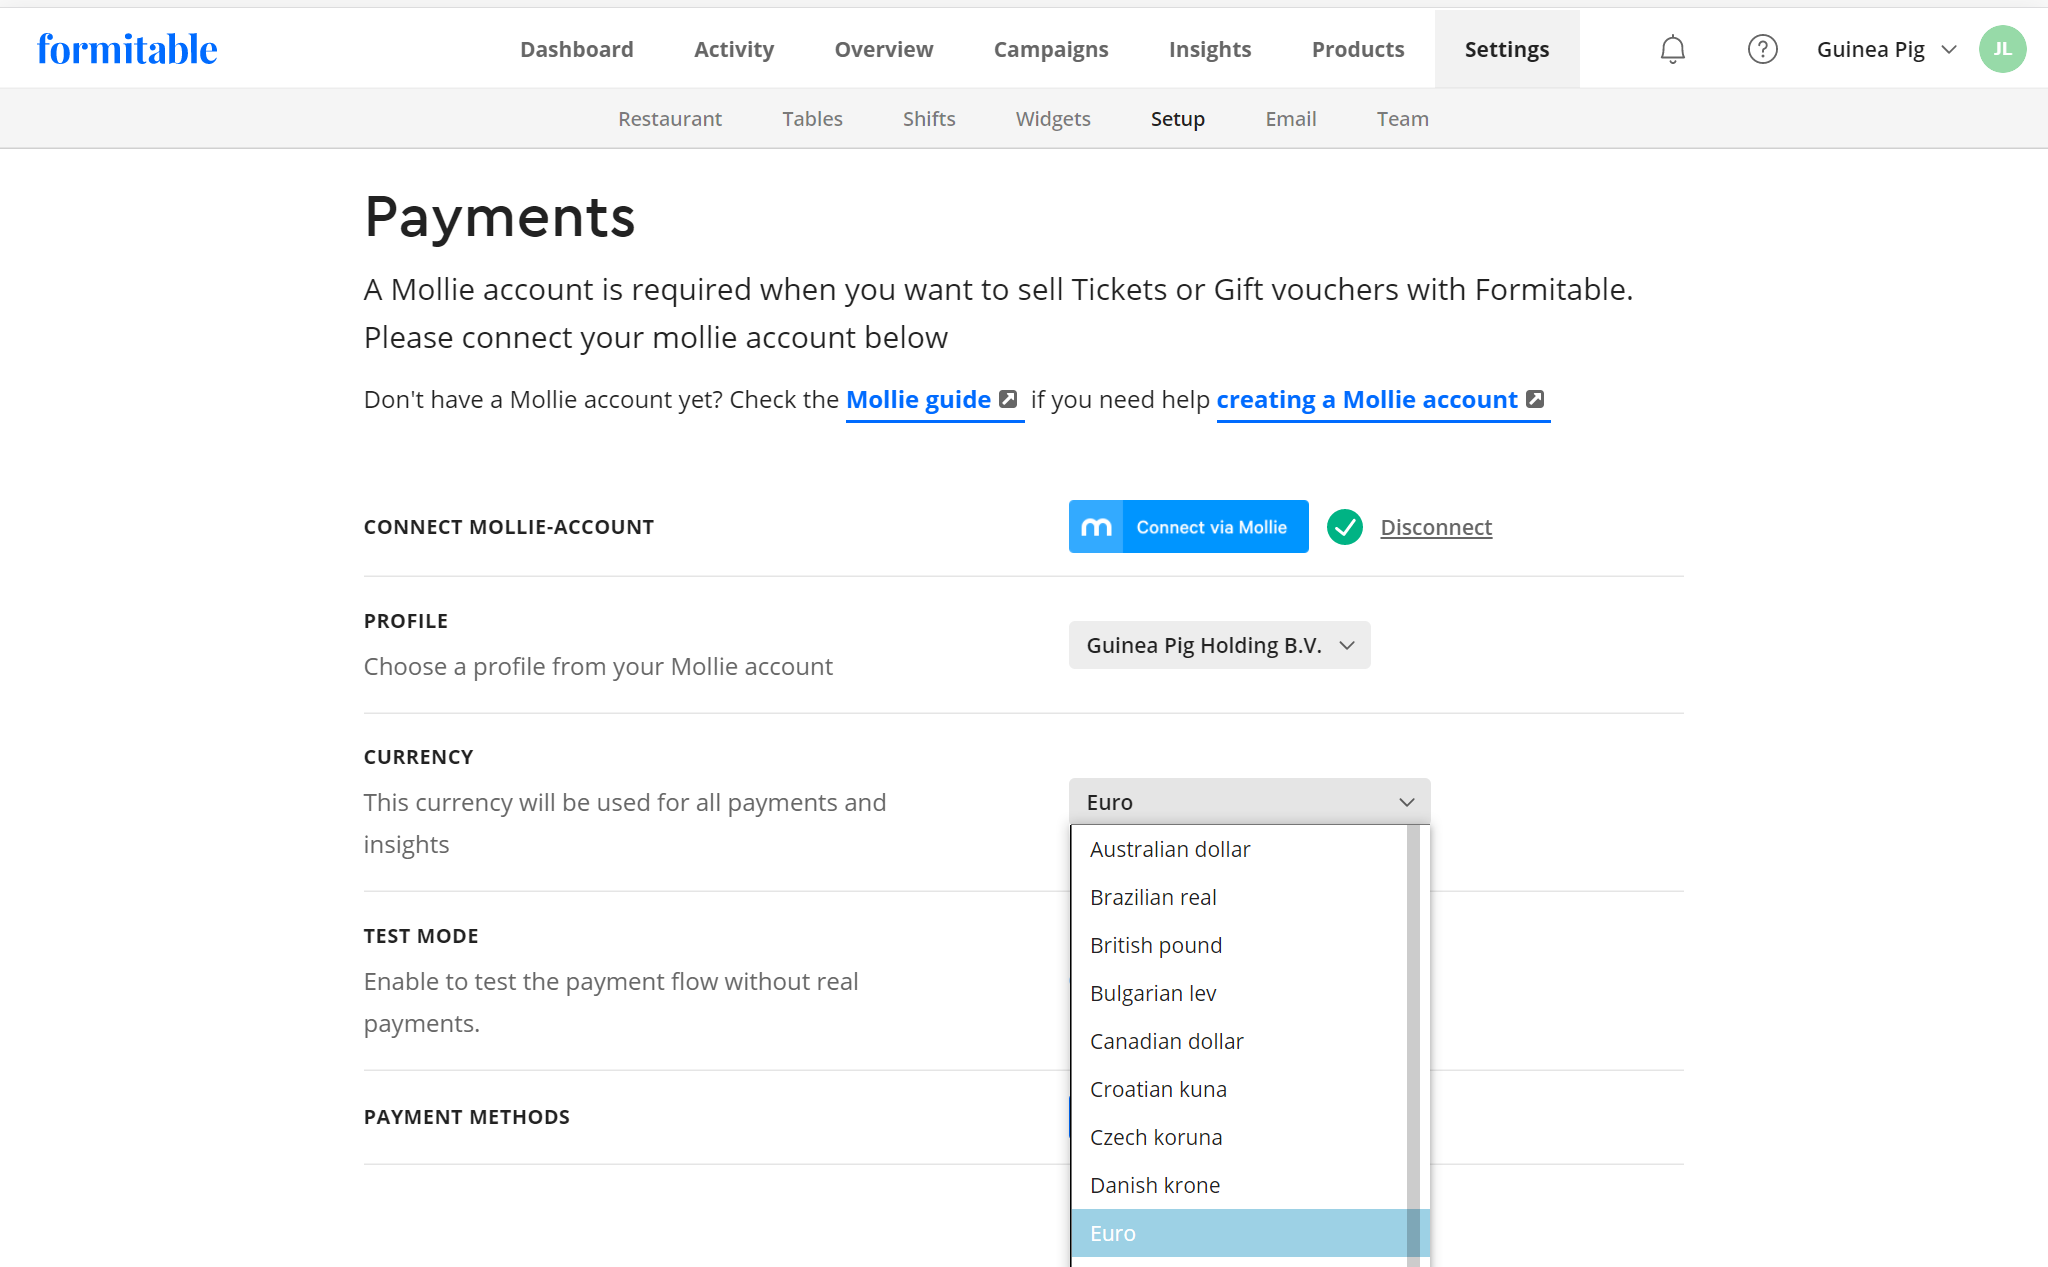The height and width of the screenshot is (1267, 2048).
Task: Select British pound from currency list
Action: tap(1156, 945)
